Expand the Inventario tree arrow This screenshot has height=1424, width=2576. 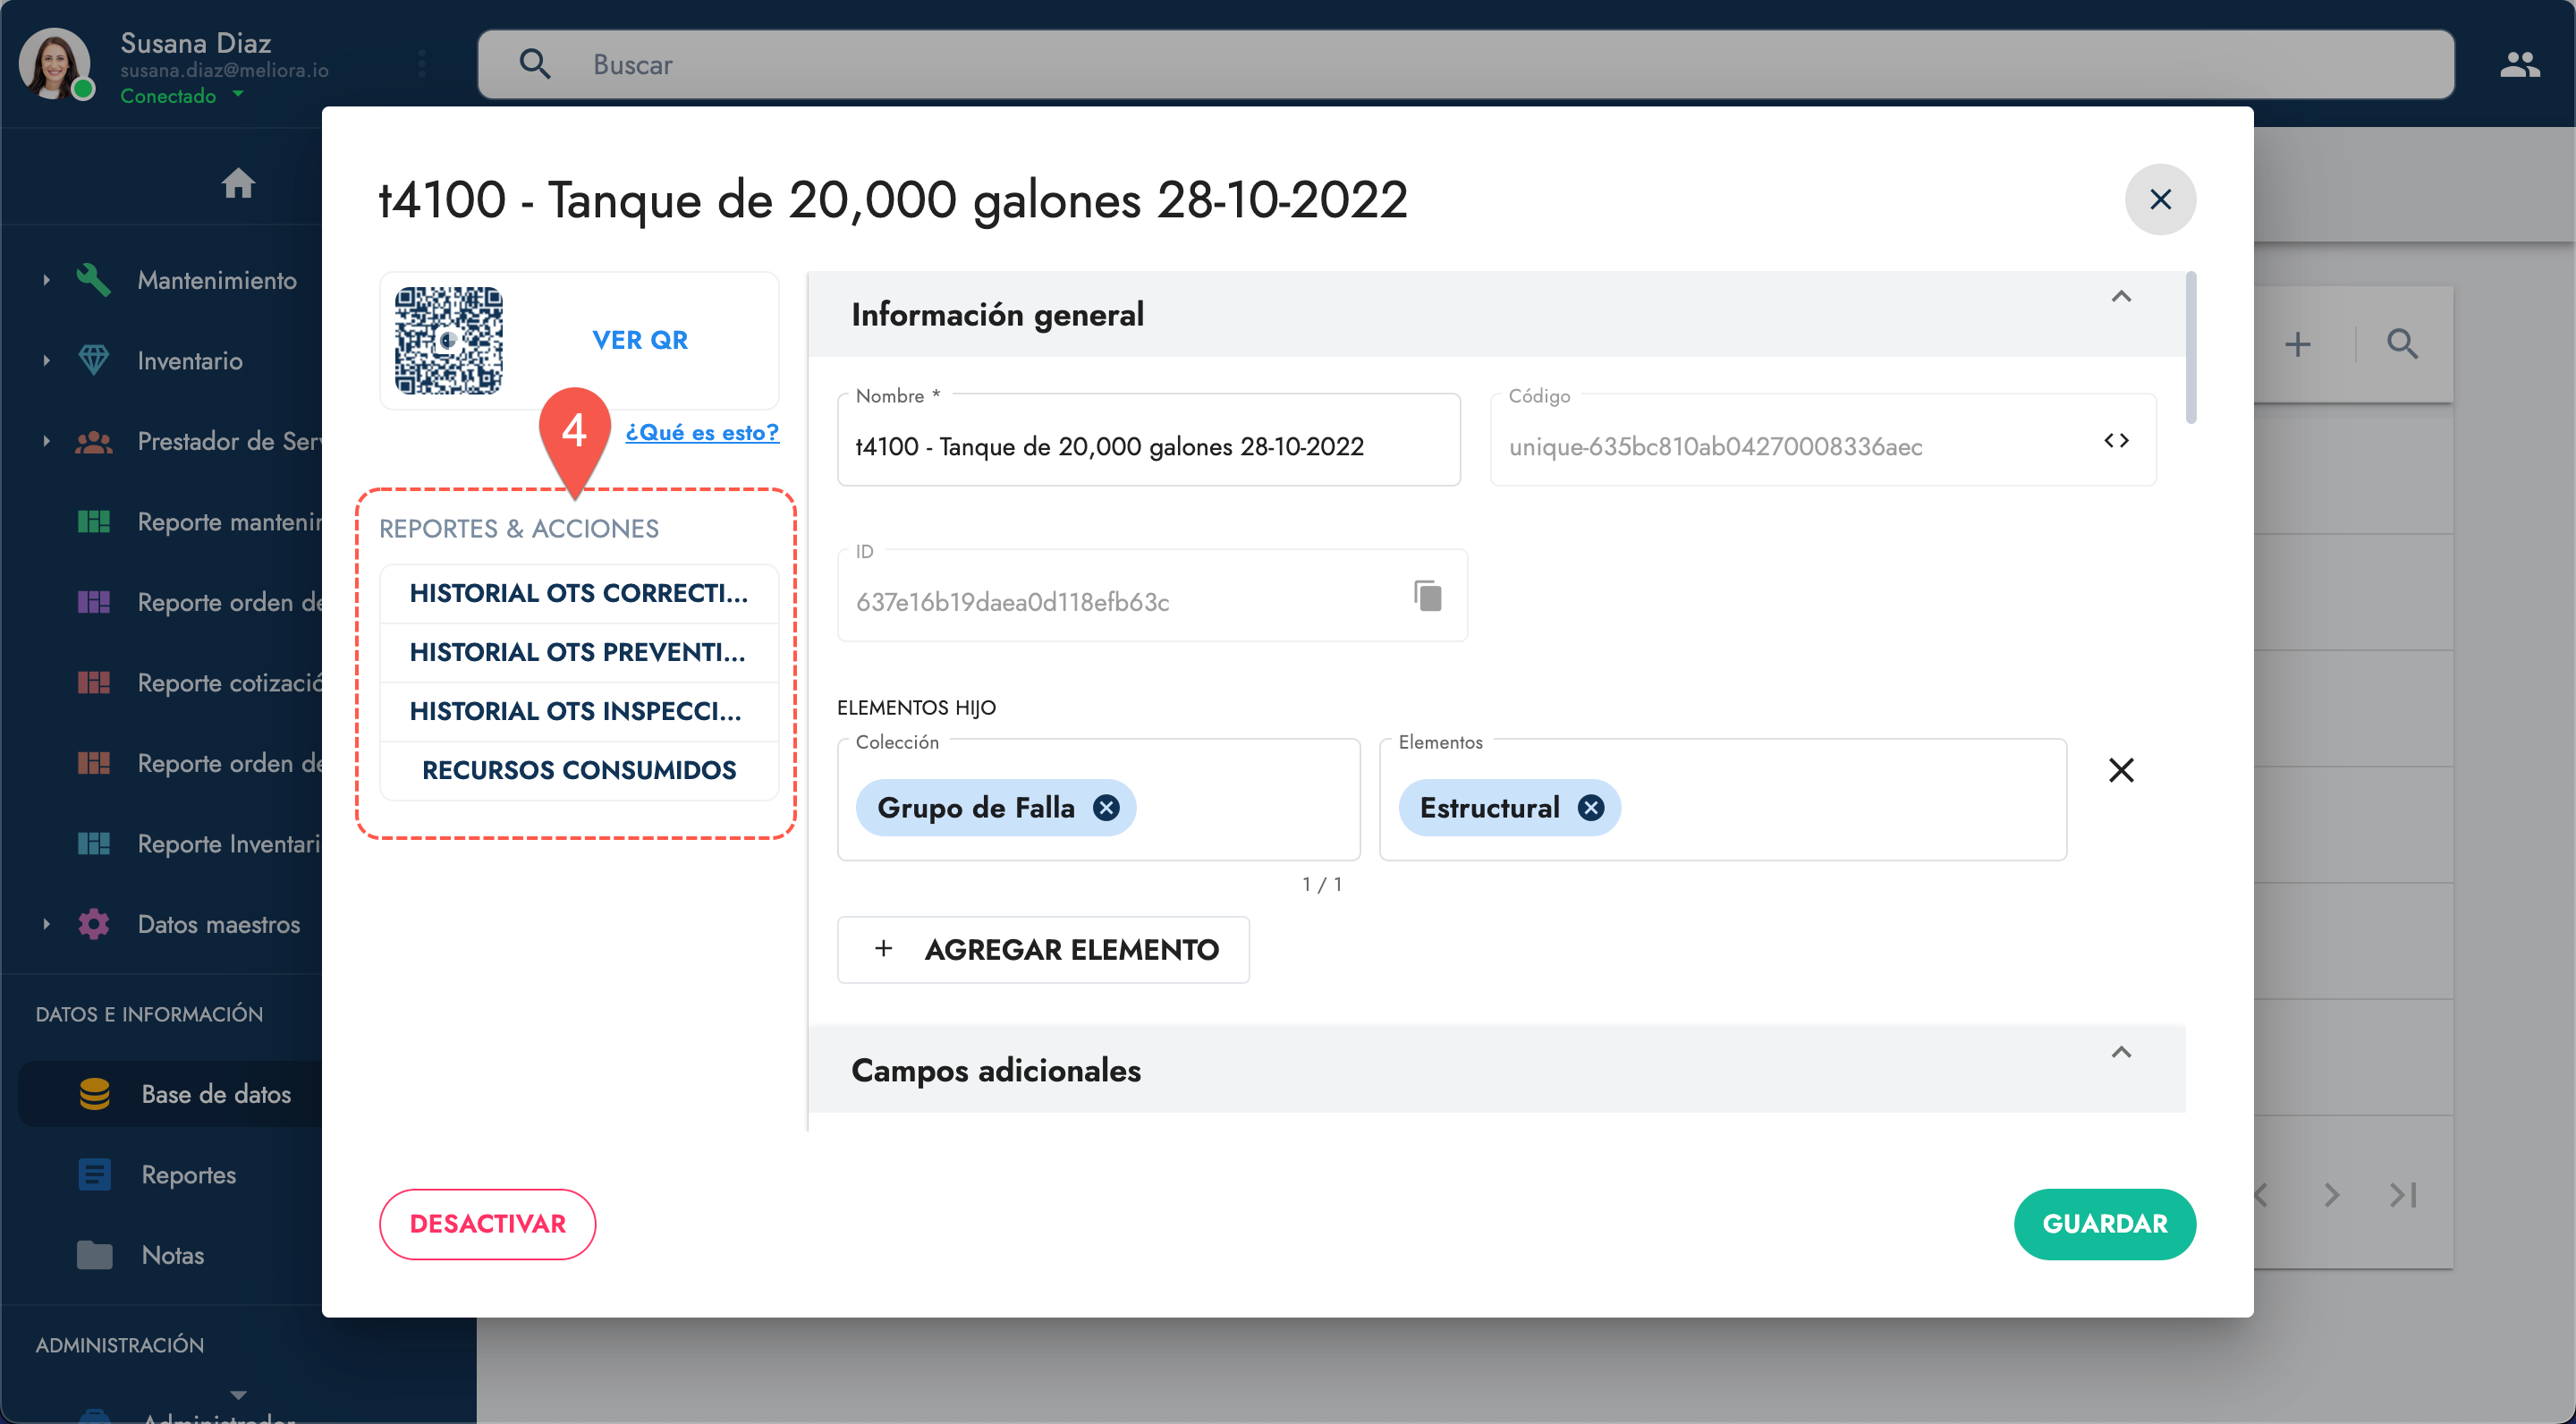[46, 360]
